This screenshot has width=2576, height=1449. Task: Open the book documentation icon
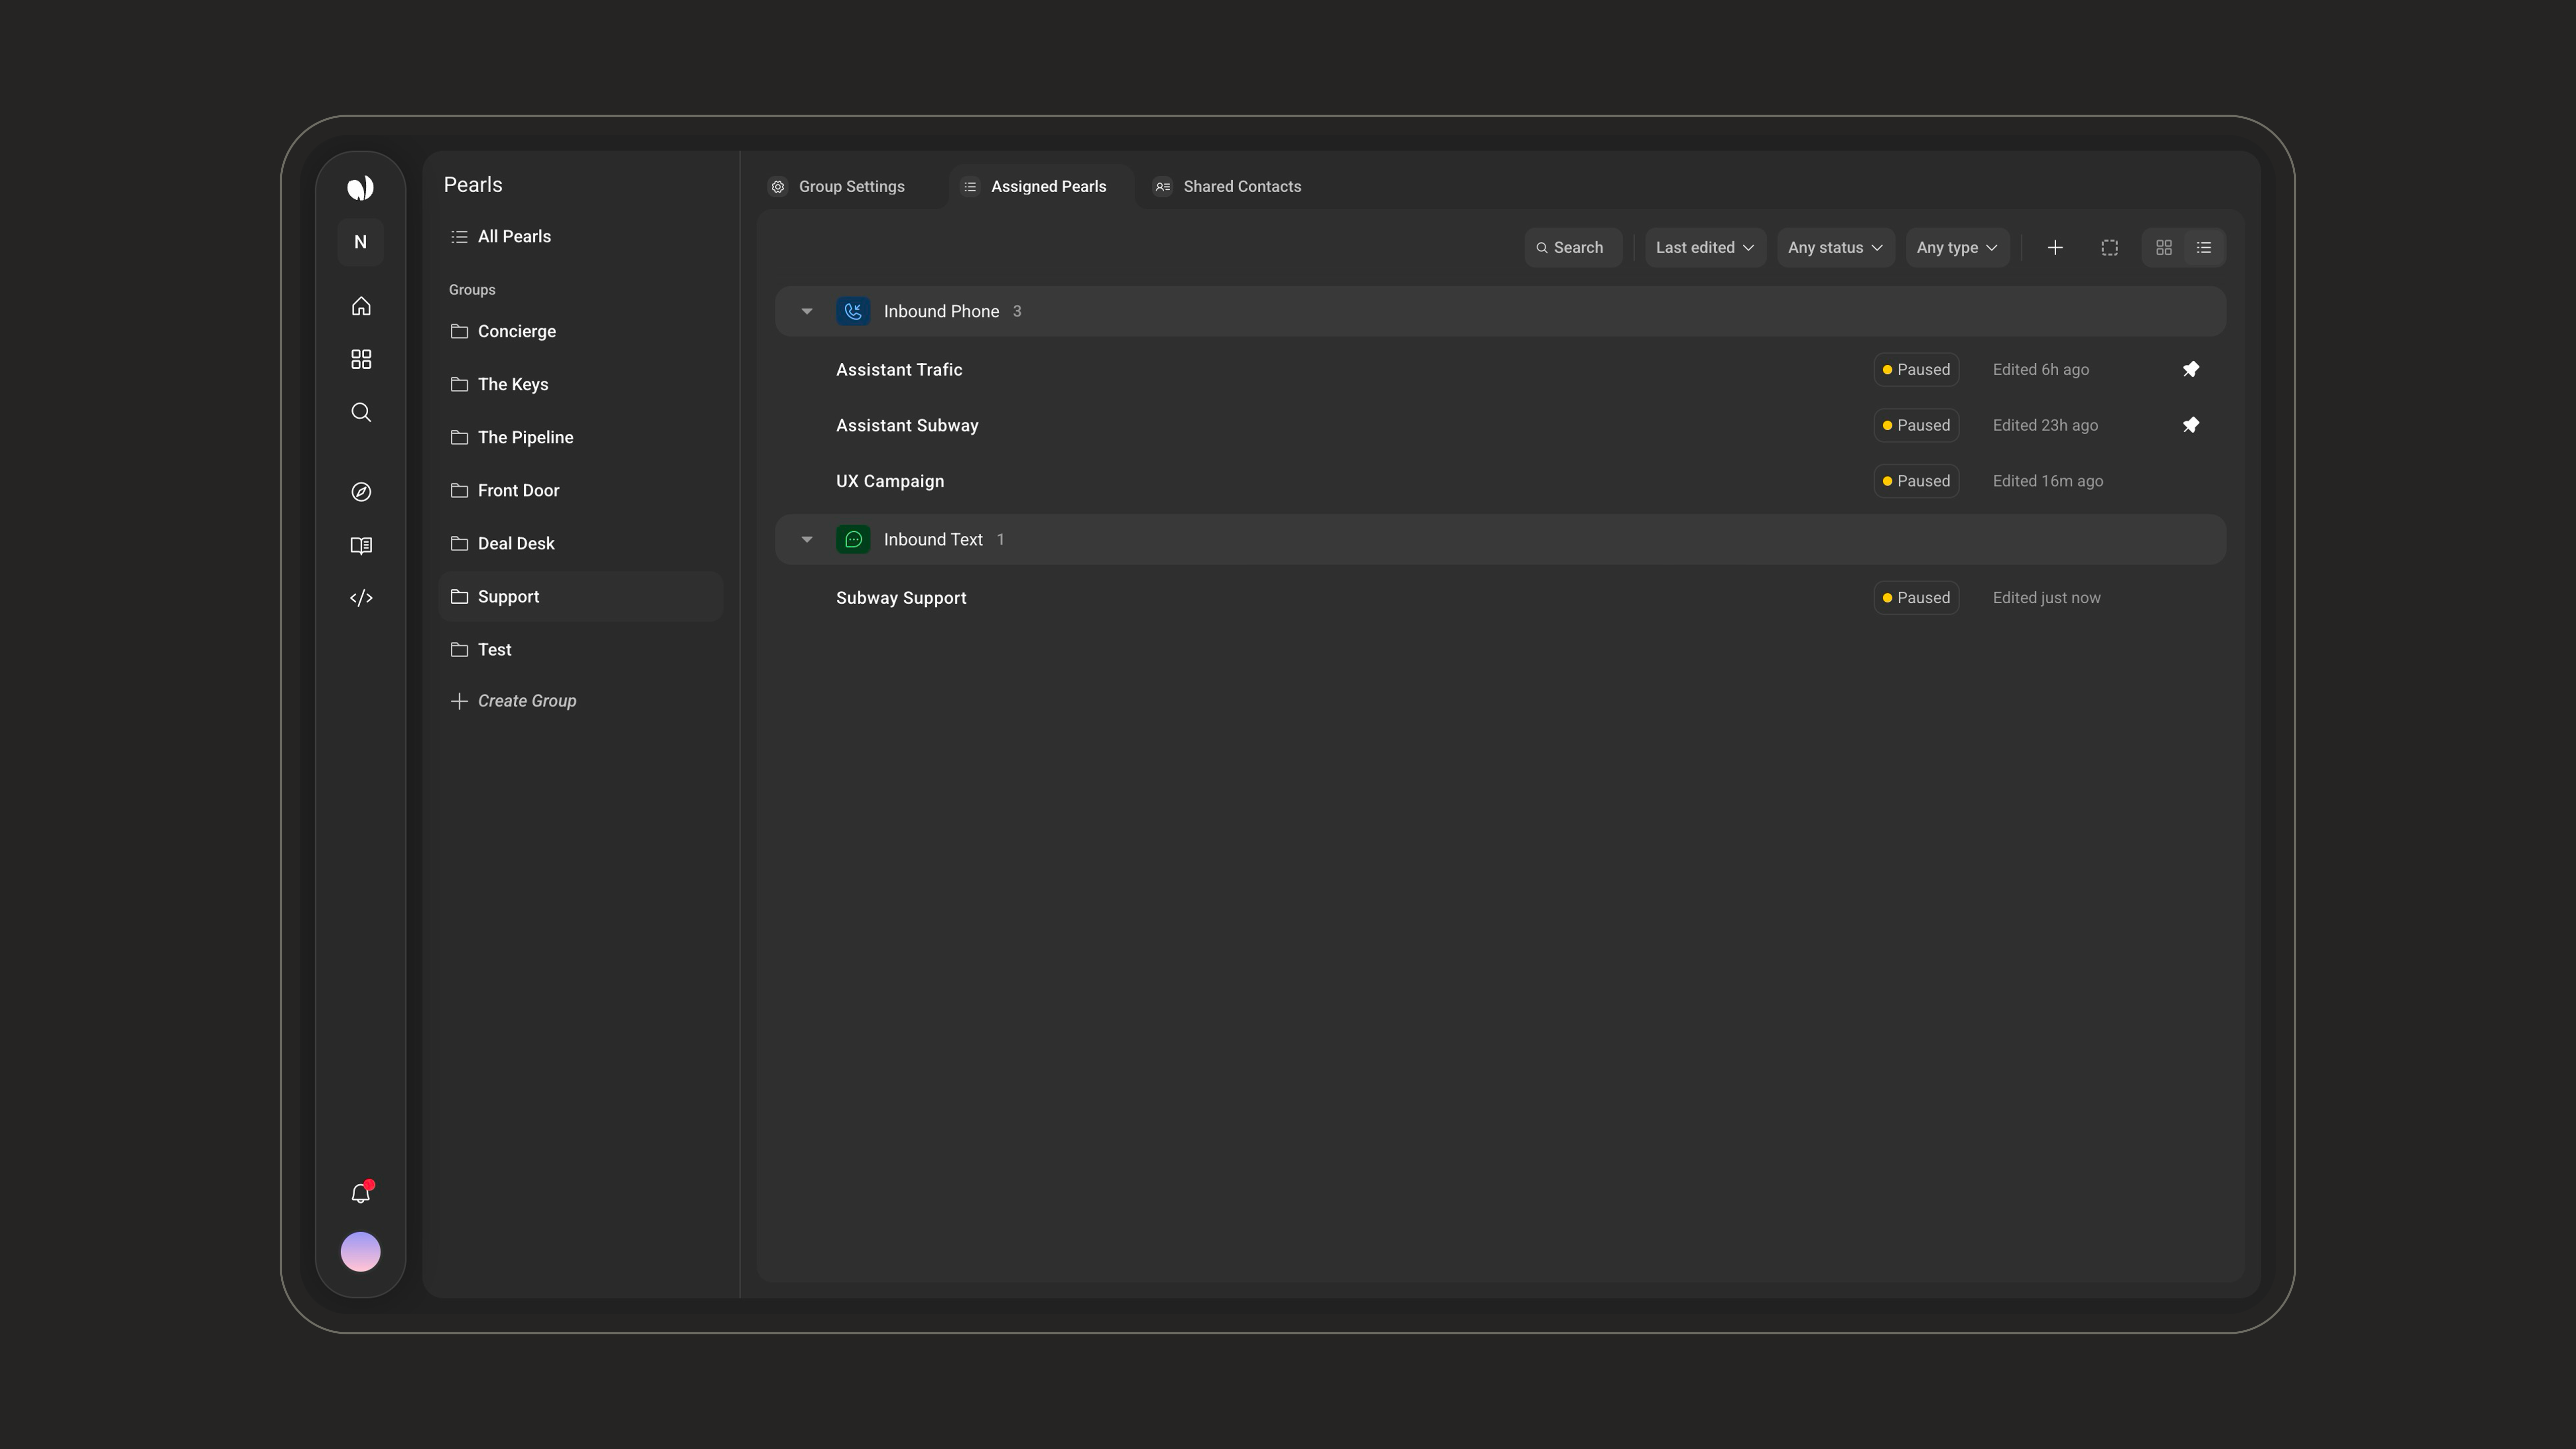click(361, 545)
